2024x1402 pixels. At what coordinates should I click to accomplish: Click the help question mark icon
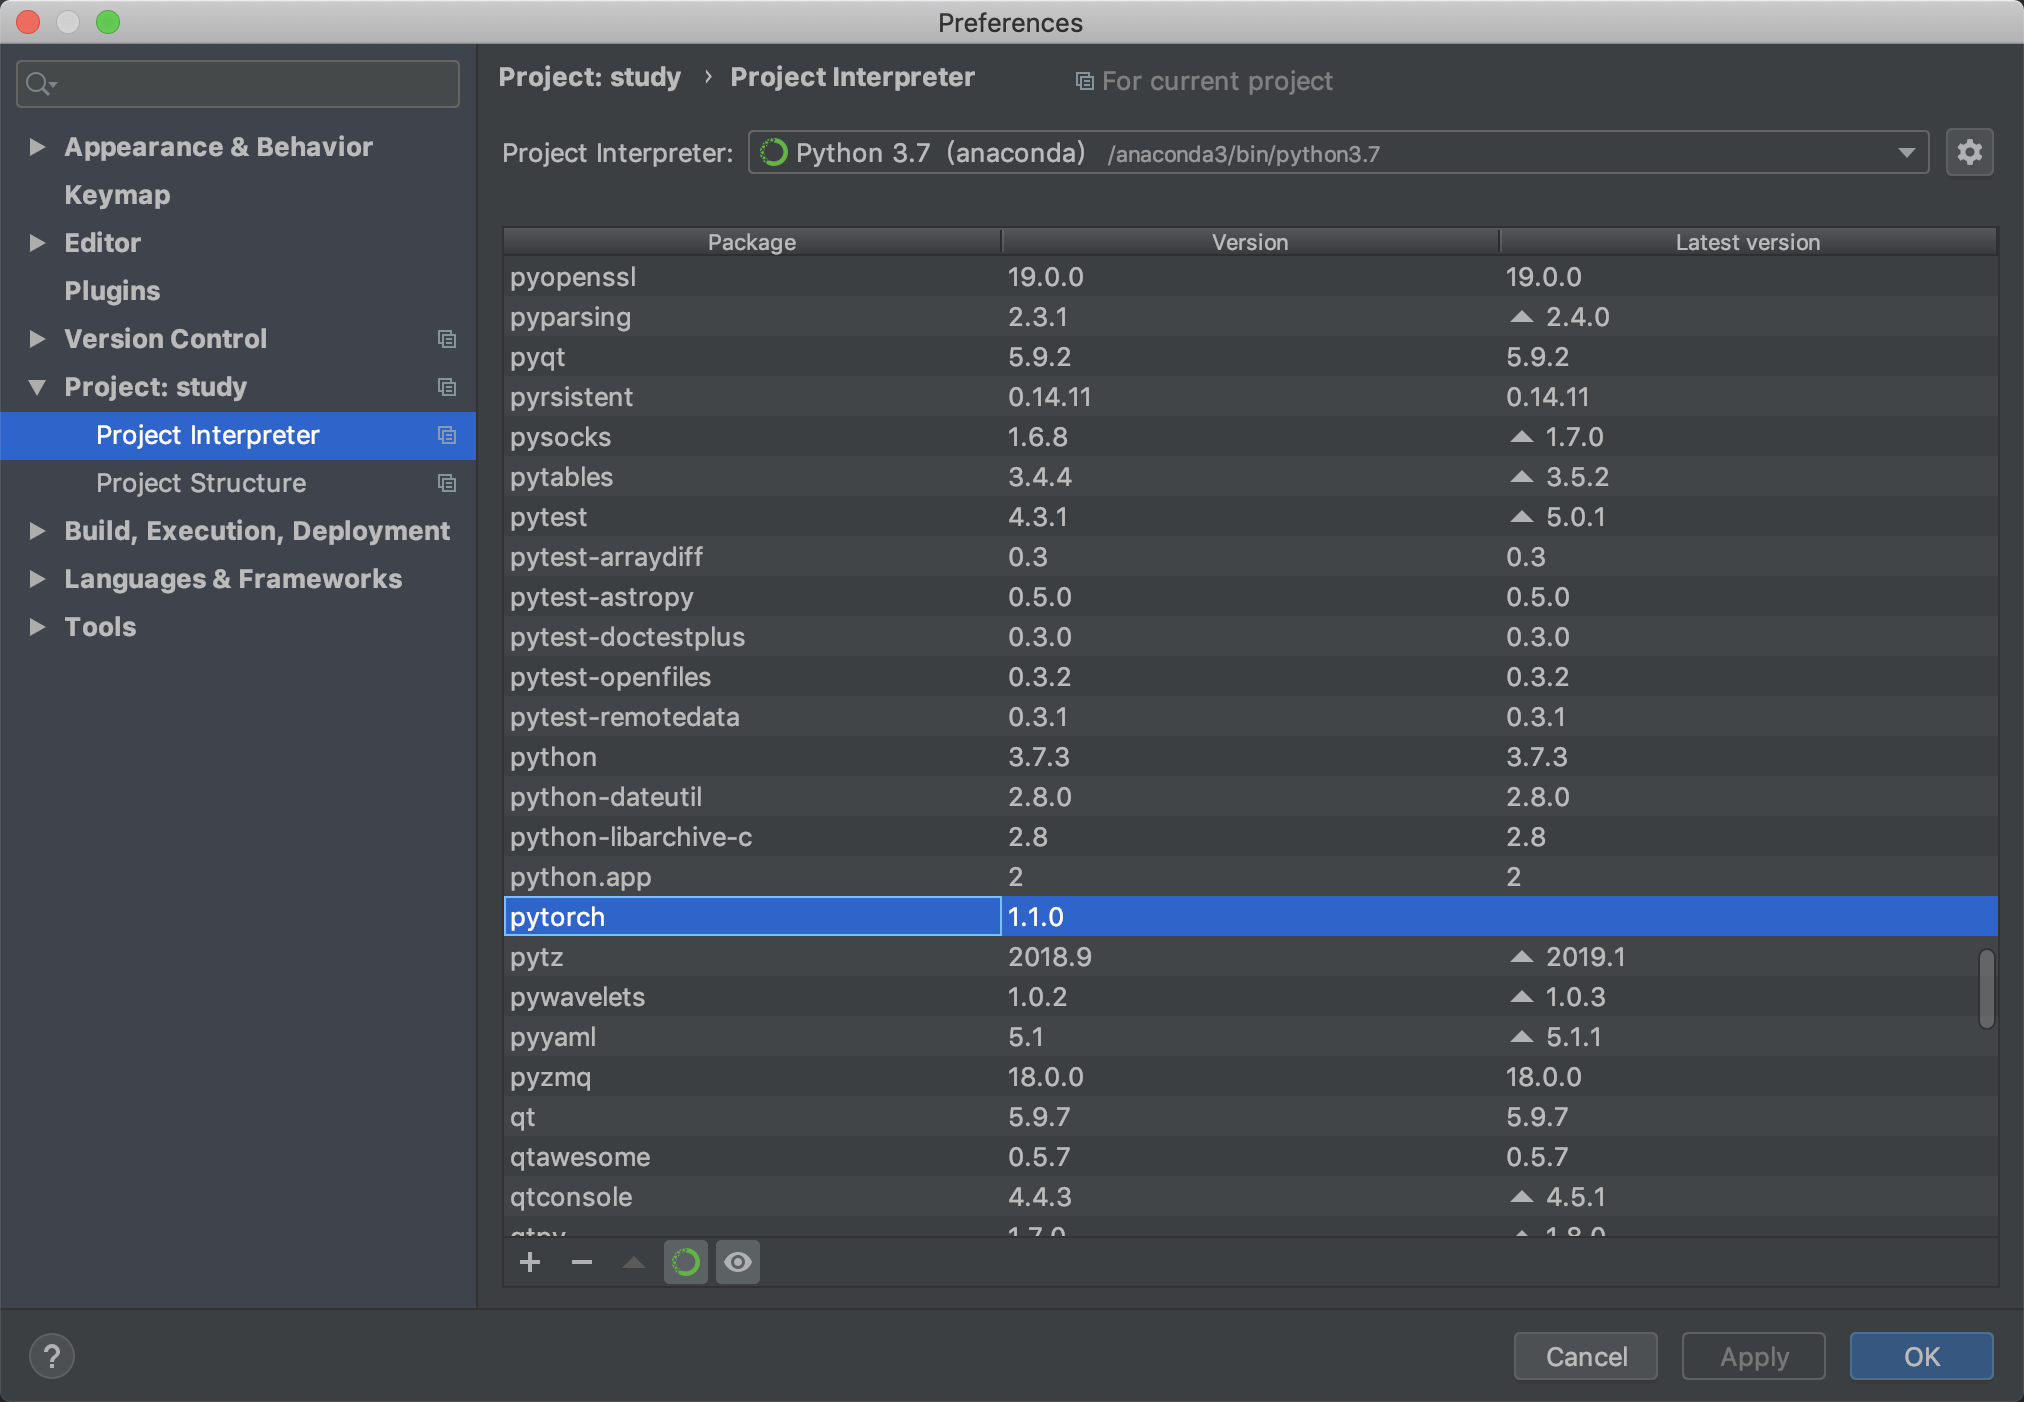52,1356
